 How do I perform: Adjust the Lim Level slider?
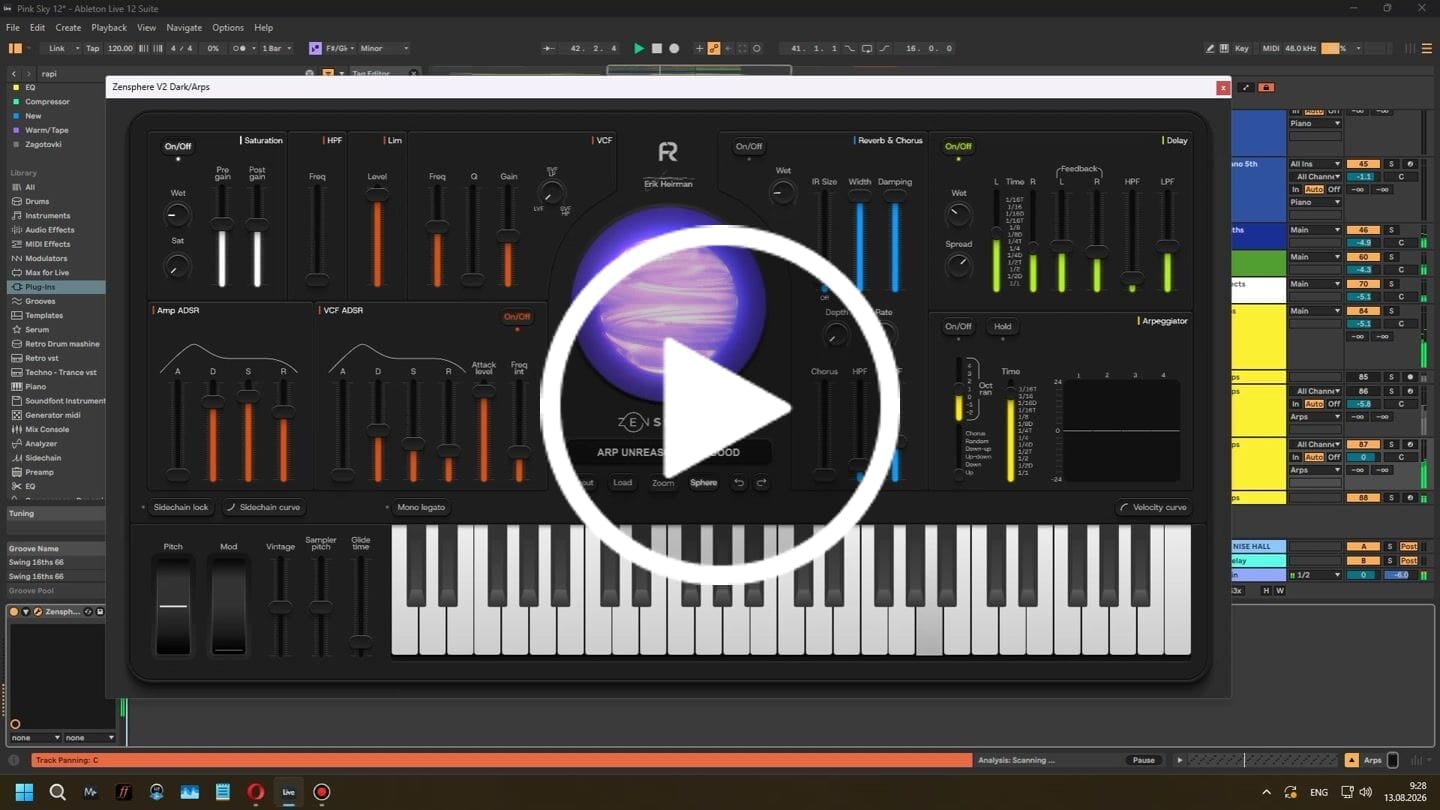[x=377, y=237]
